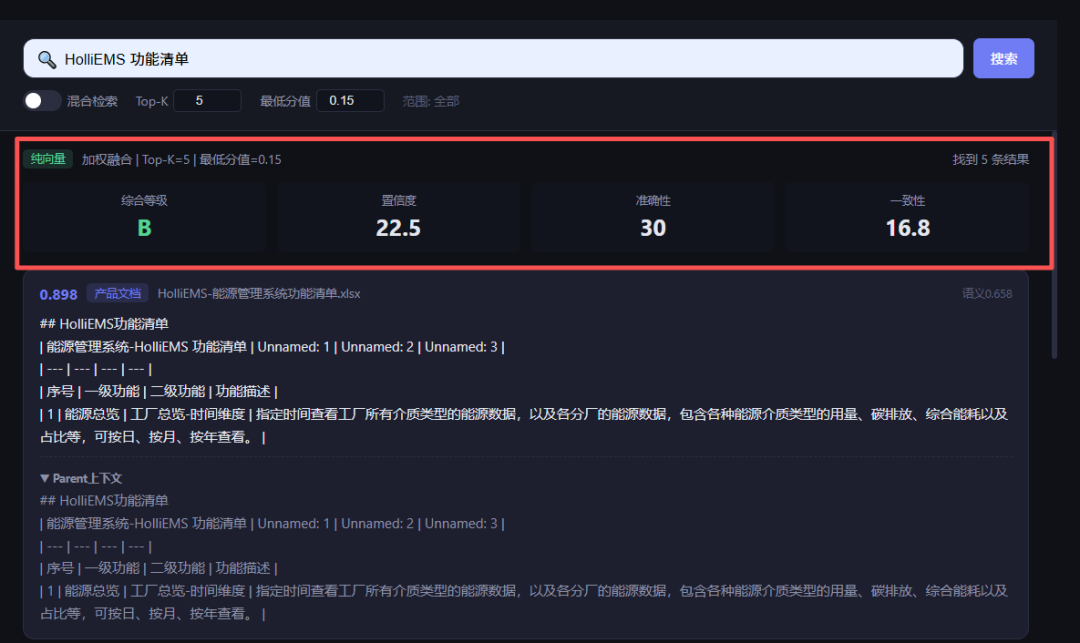Collapse the Parent上下文 section
Image resolution: width=1080 pixels, height=643 pixels.
click(81, 478)
